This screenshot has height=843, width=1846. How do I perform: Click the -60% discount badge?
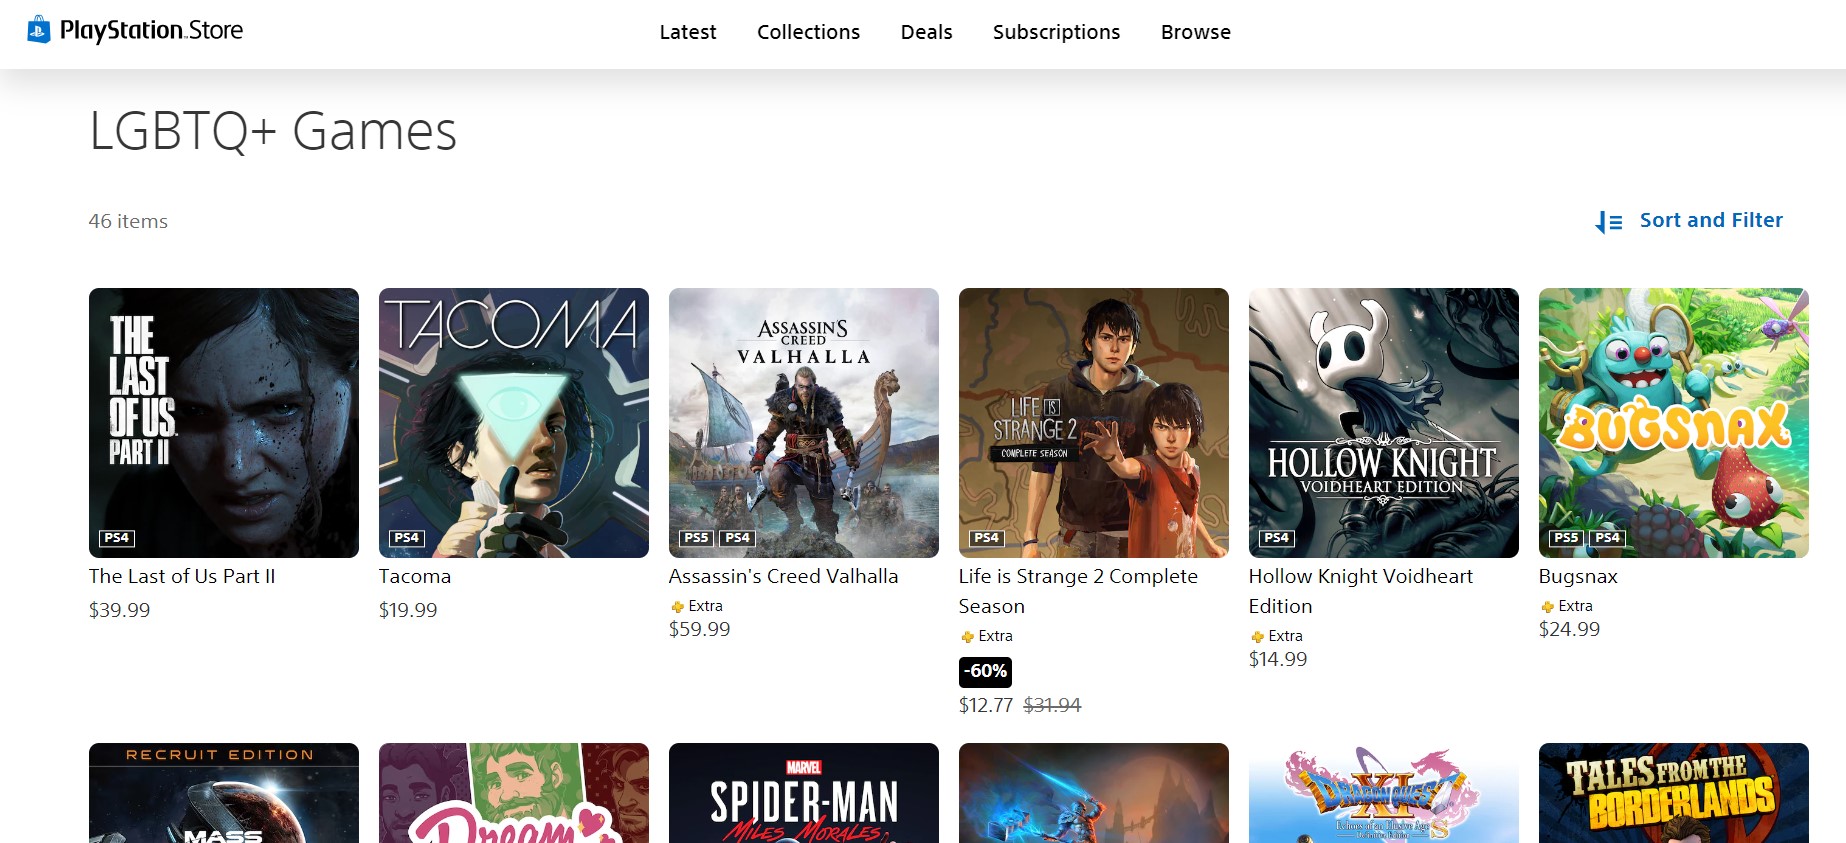[x=985, y=671]
